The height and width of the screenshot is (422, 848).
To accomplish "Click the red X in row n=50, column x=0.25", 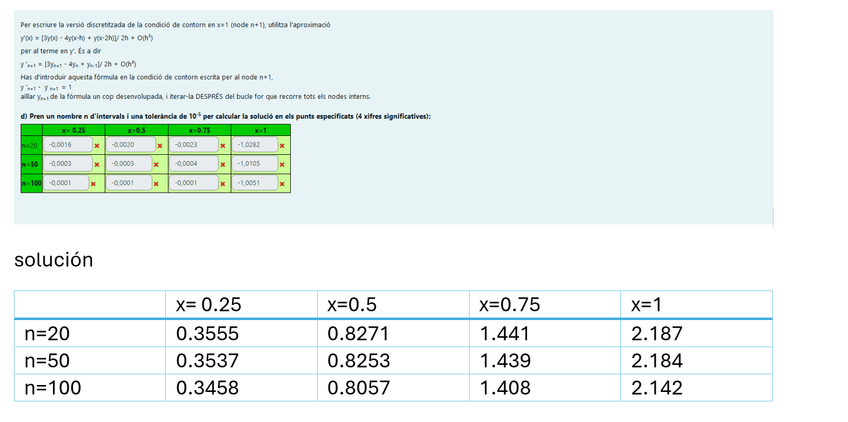I will [x=97, y=163].
